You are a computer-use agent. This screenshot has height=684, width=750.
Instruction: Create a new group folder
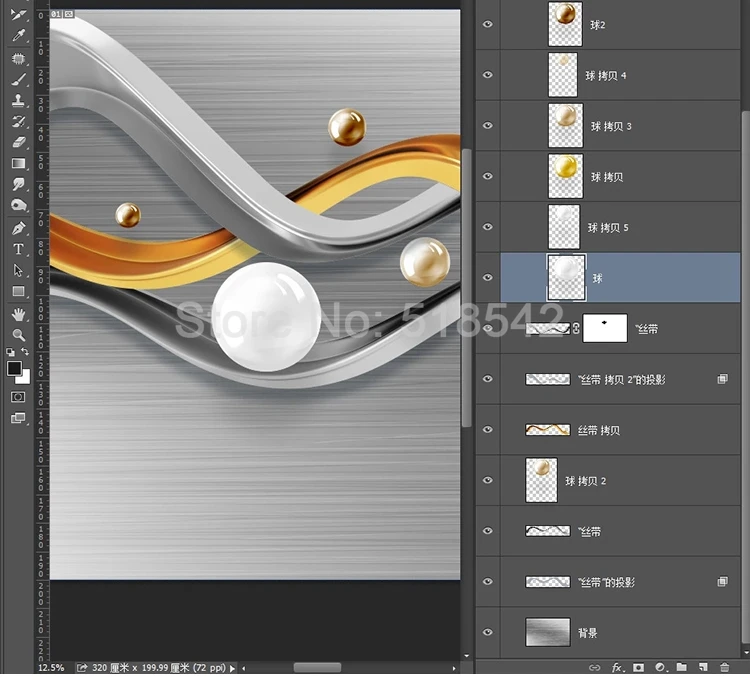[x=682, y=667]
